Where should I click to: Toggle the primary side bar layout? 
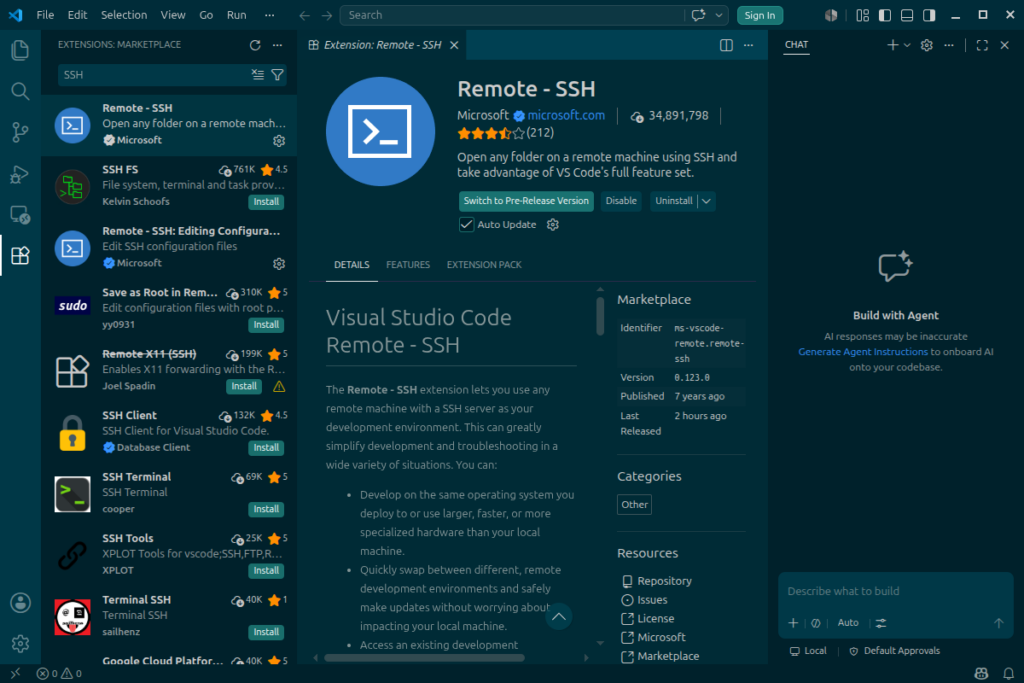pyautogui.click(x=885, y=15)
